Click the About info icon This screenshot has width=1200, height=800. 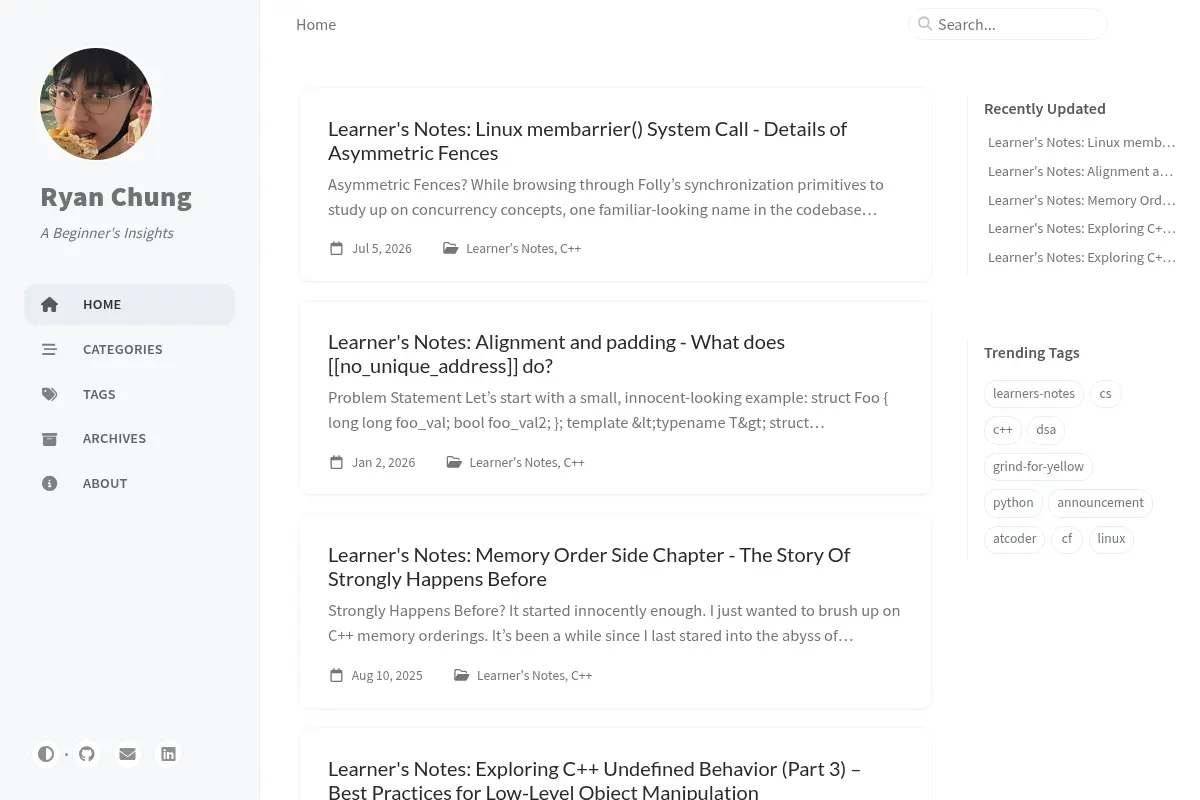coord(49,483)
